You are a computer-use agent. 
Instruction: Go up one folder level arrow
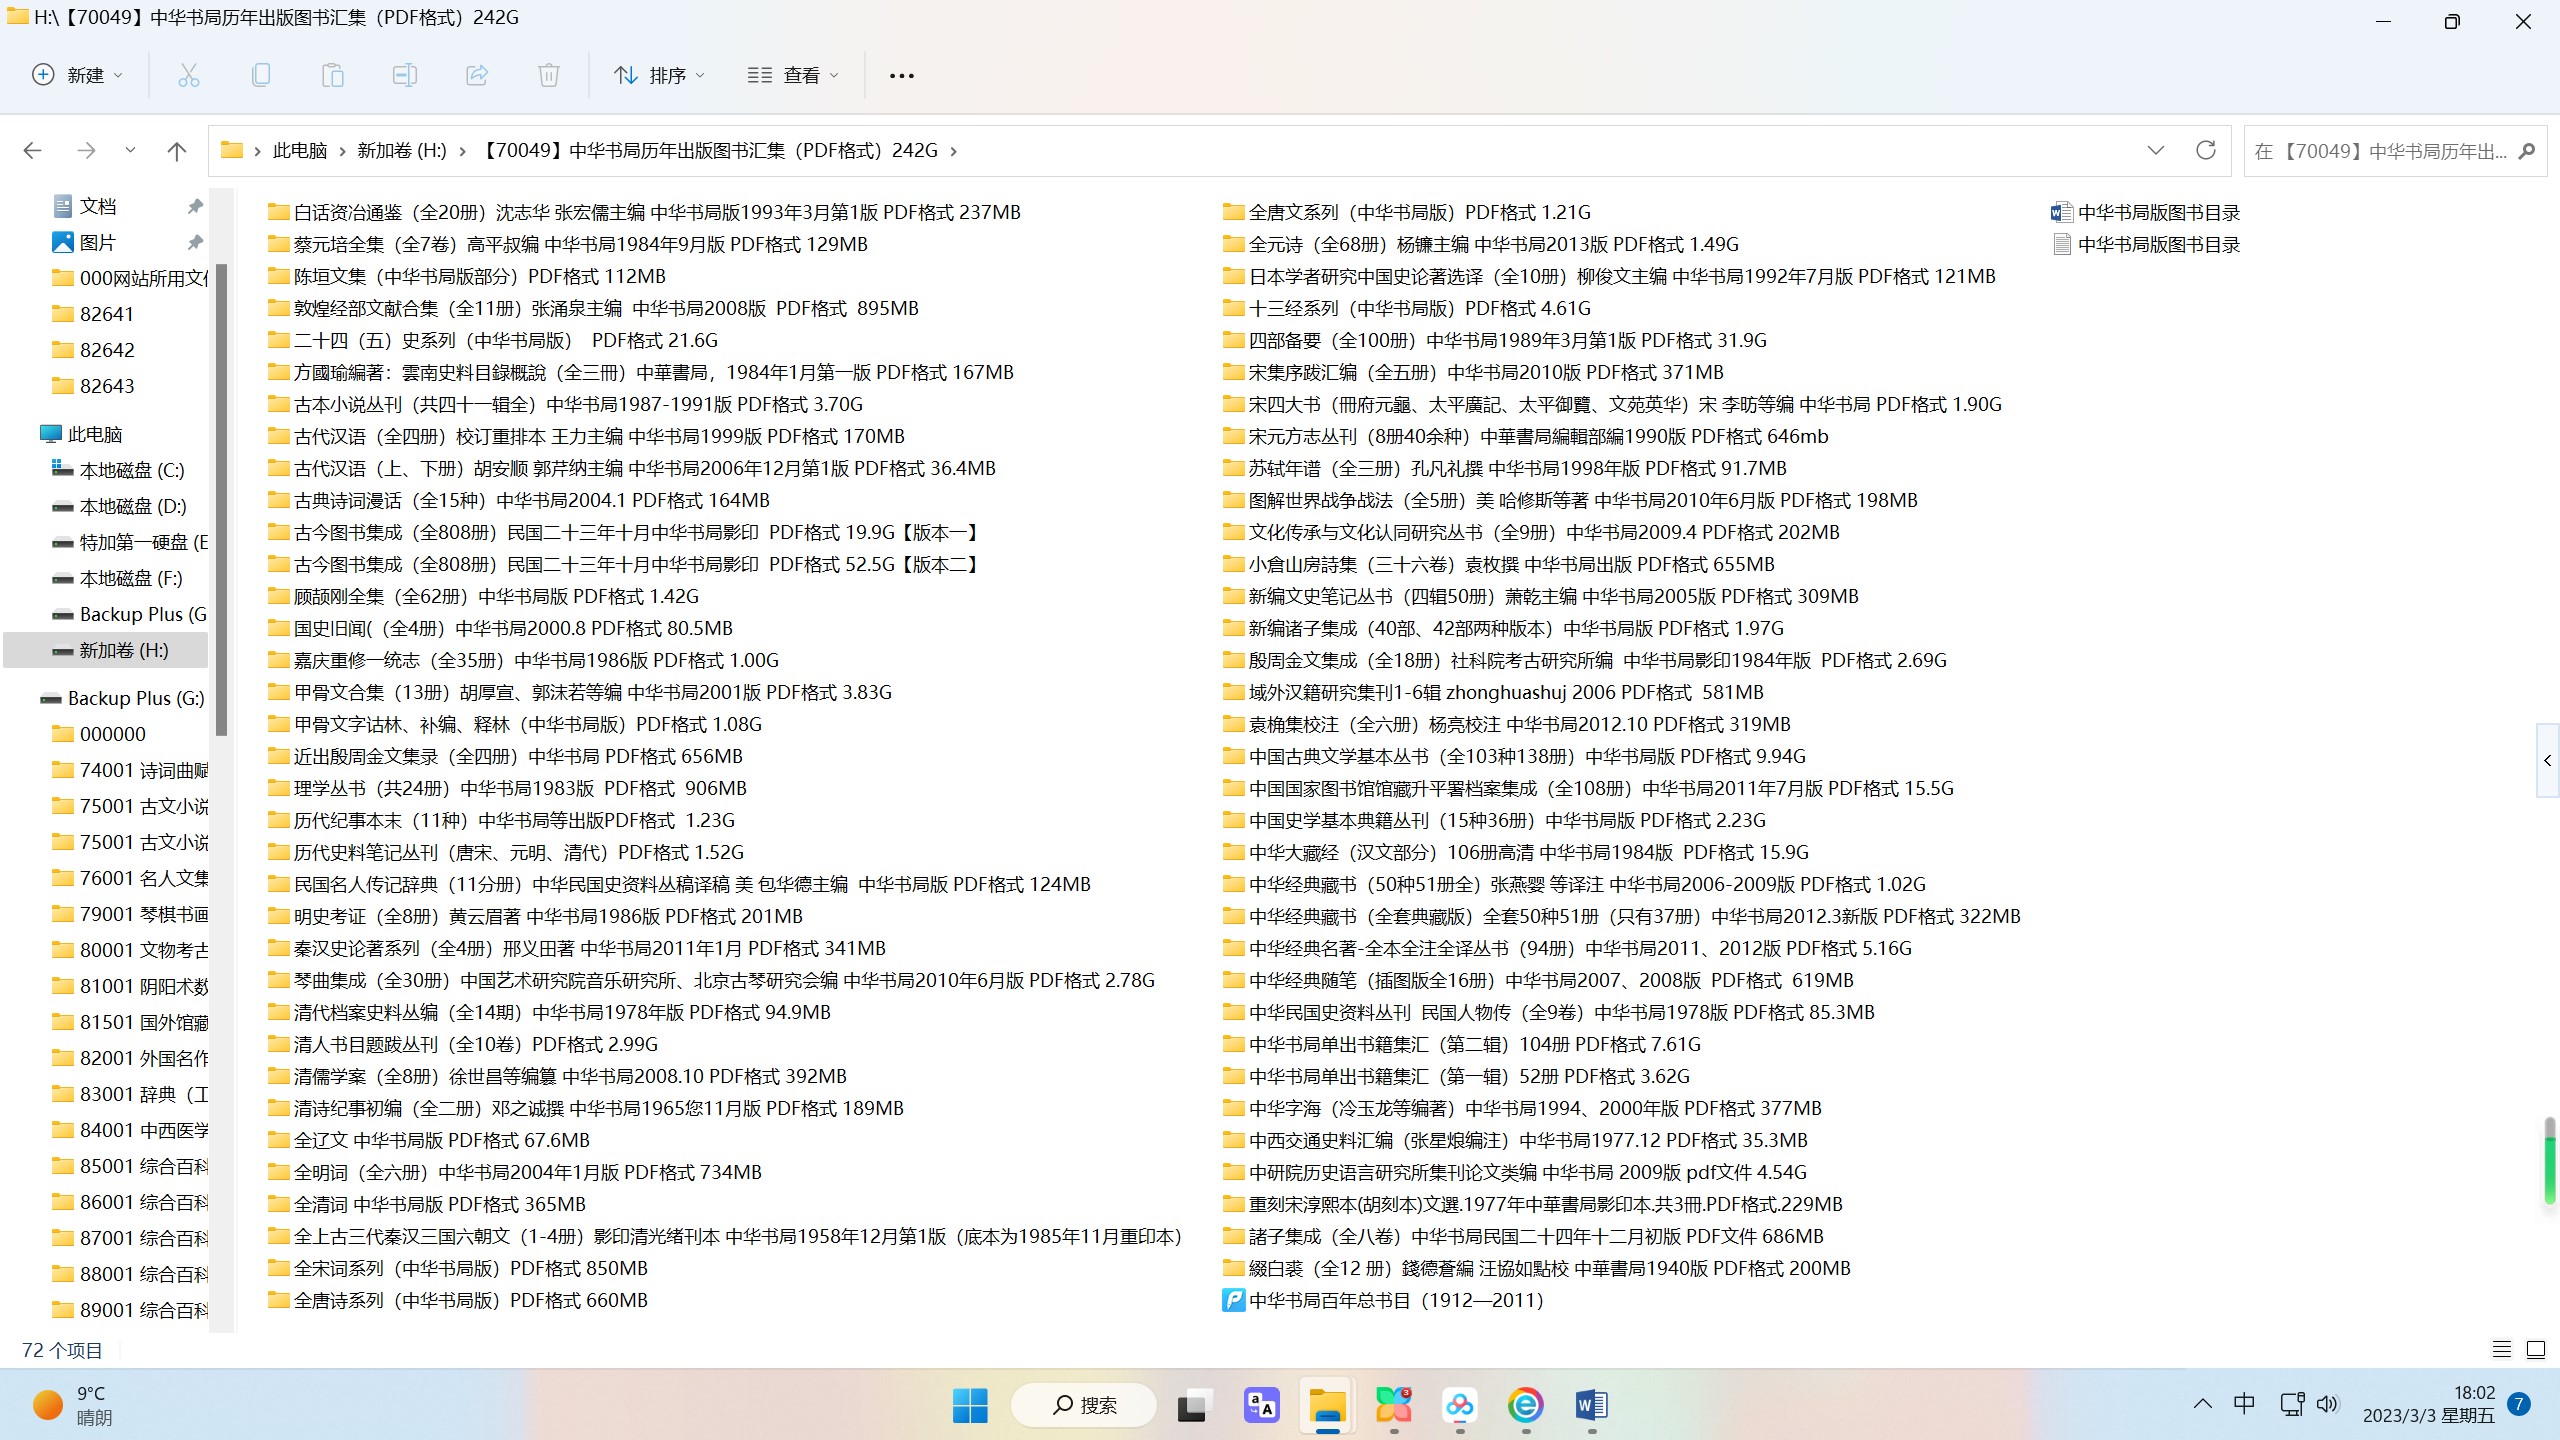tap(177, 151)
